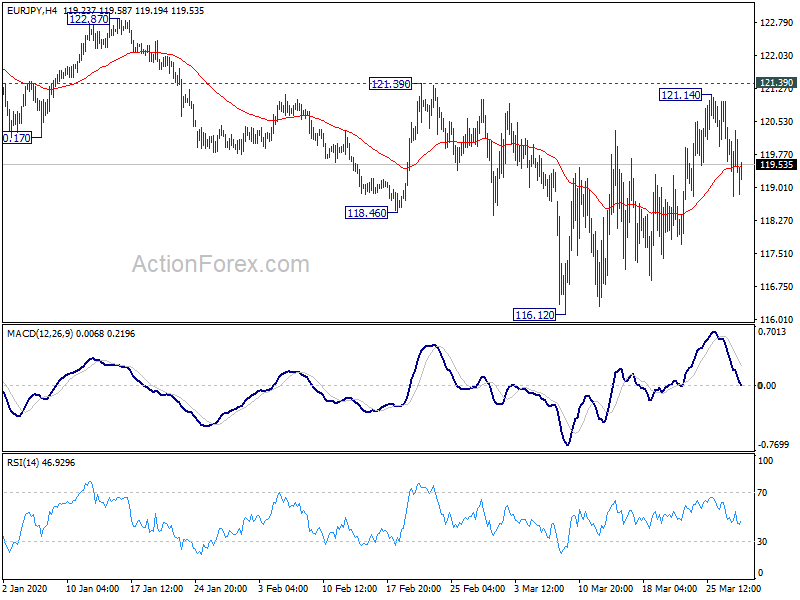This screenshot has height=600, width=800.
Task: Click the 10 Jan 04:00 date label
Action: (92, 588)
